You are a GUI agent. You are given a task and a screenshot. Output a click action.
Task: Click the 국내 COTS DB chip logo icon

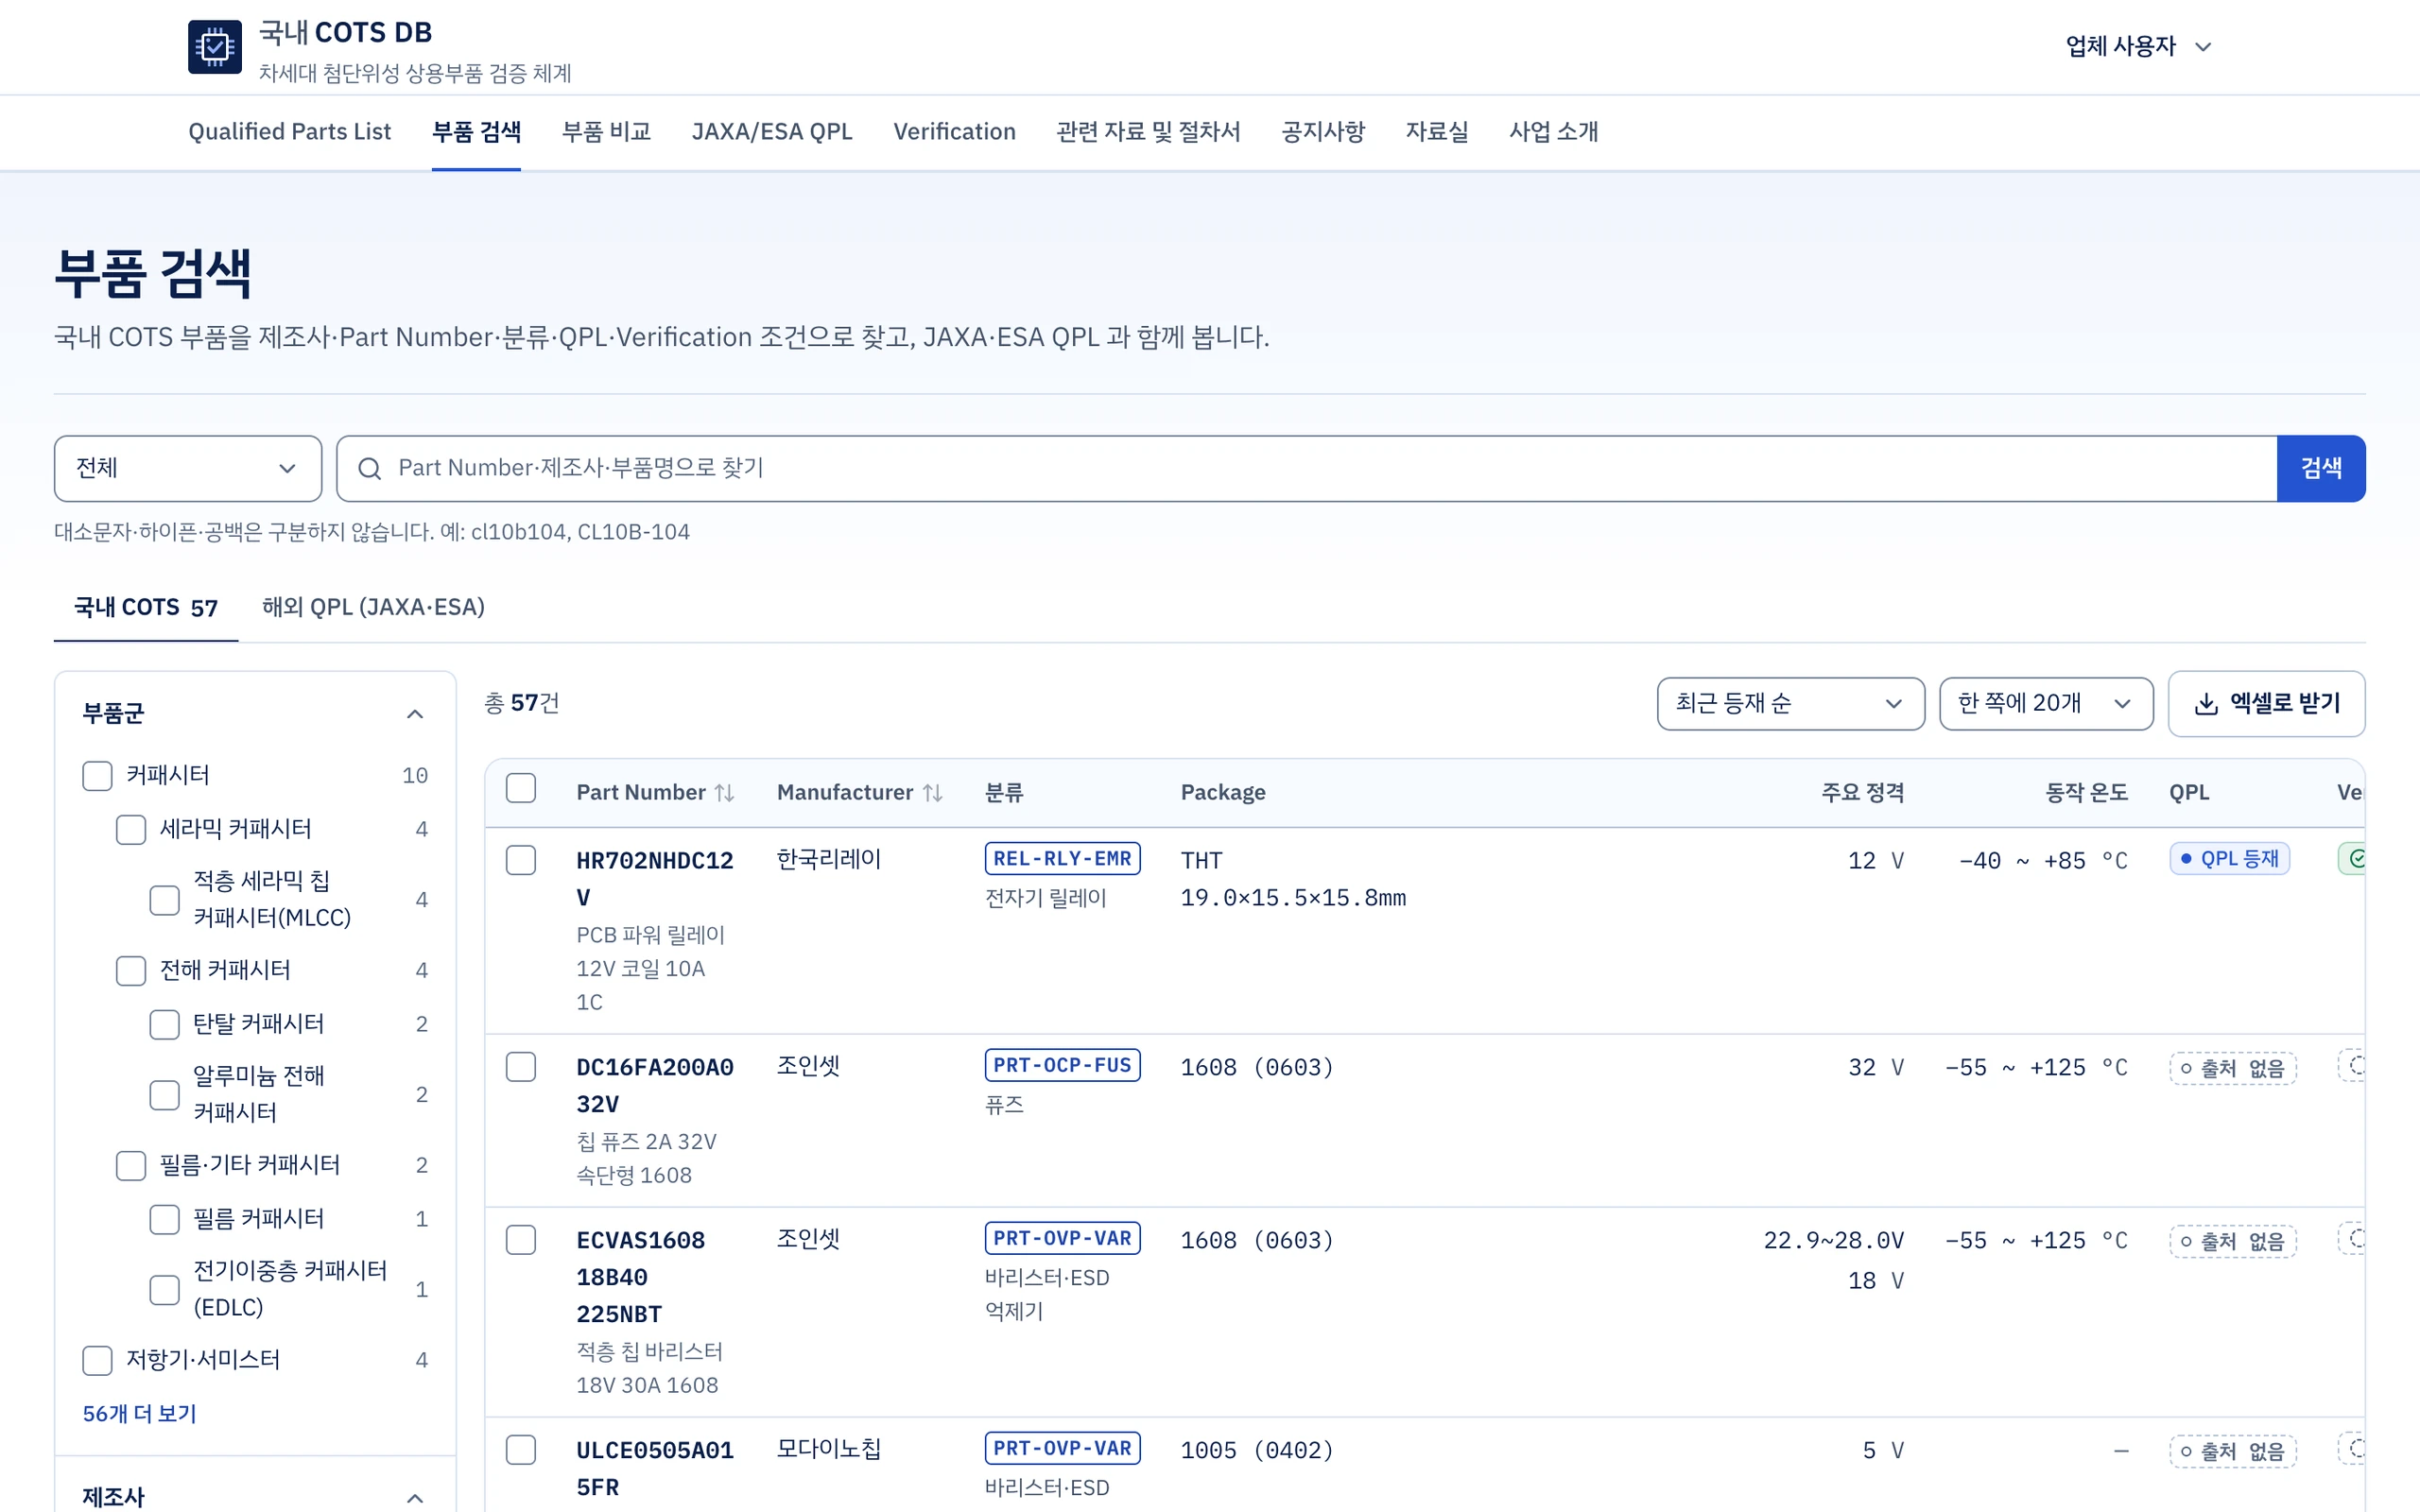215,47
